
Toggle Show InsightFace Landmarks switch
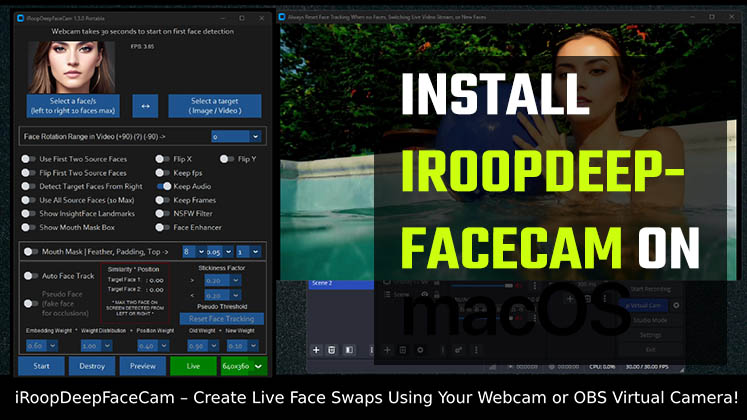(28, 213)
